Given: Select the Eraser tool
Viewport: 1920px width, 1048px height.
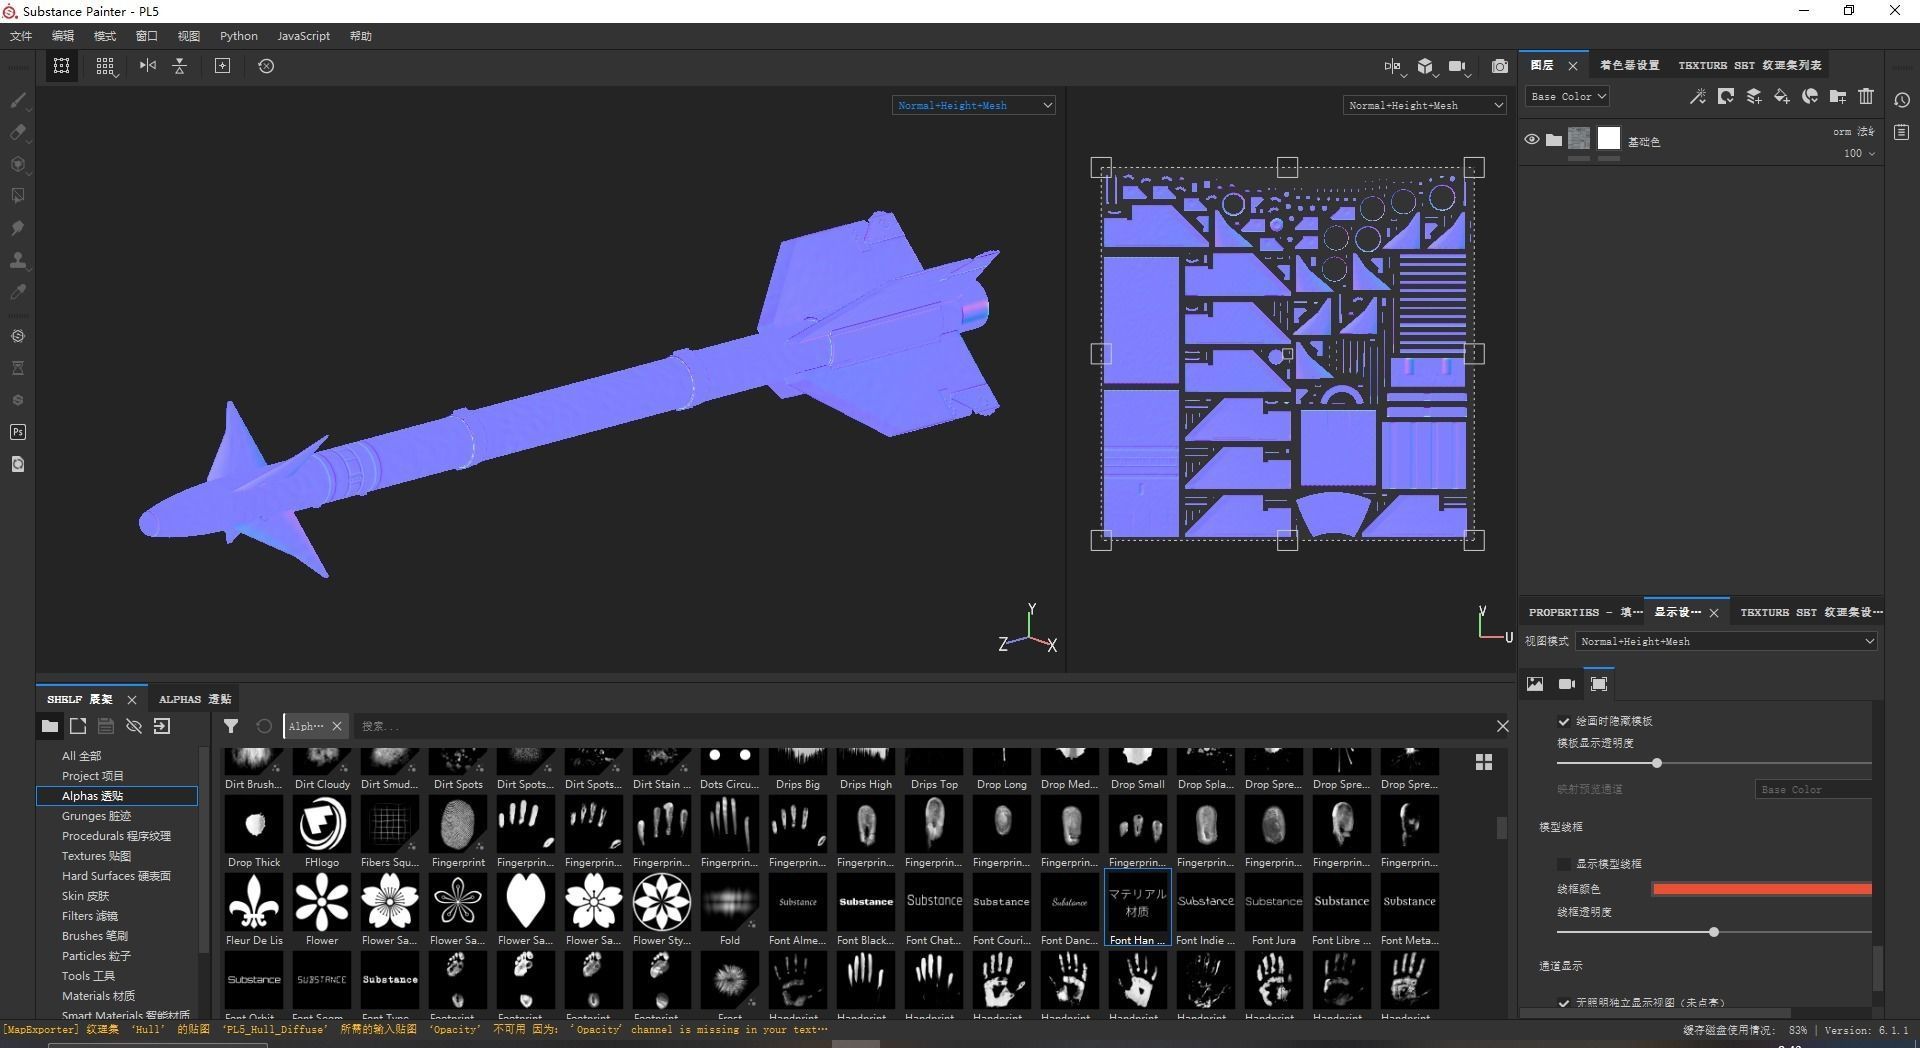Looking at the screenshot, I should pyautogui.click(x=18, y=132).
